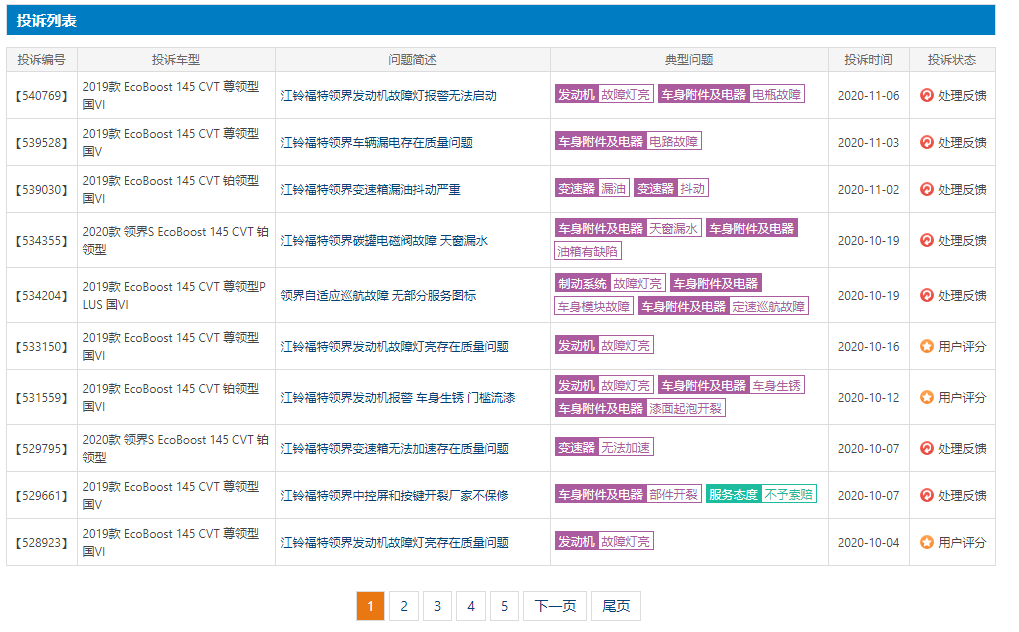This screenshot has height=632, width=1019.
Task: Click the 尾页 last page button
Action: (x=616, y=606)
